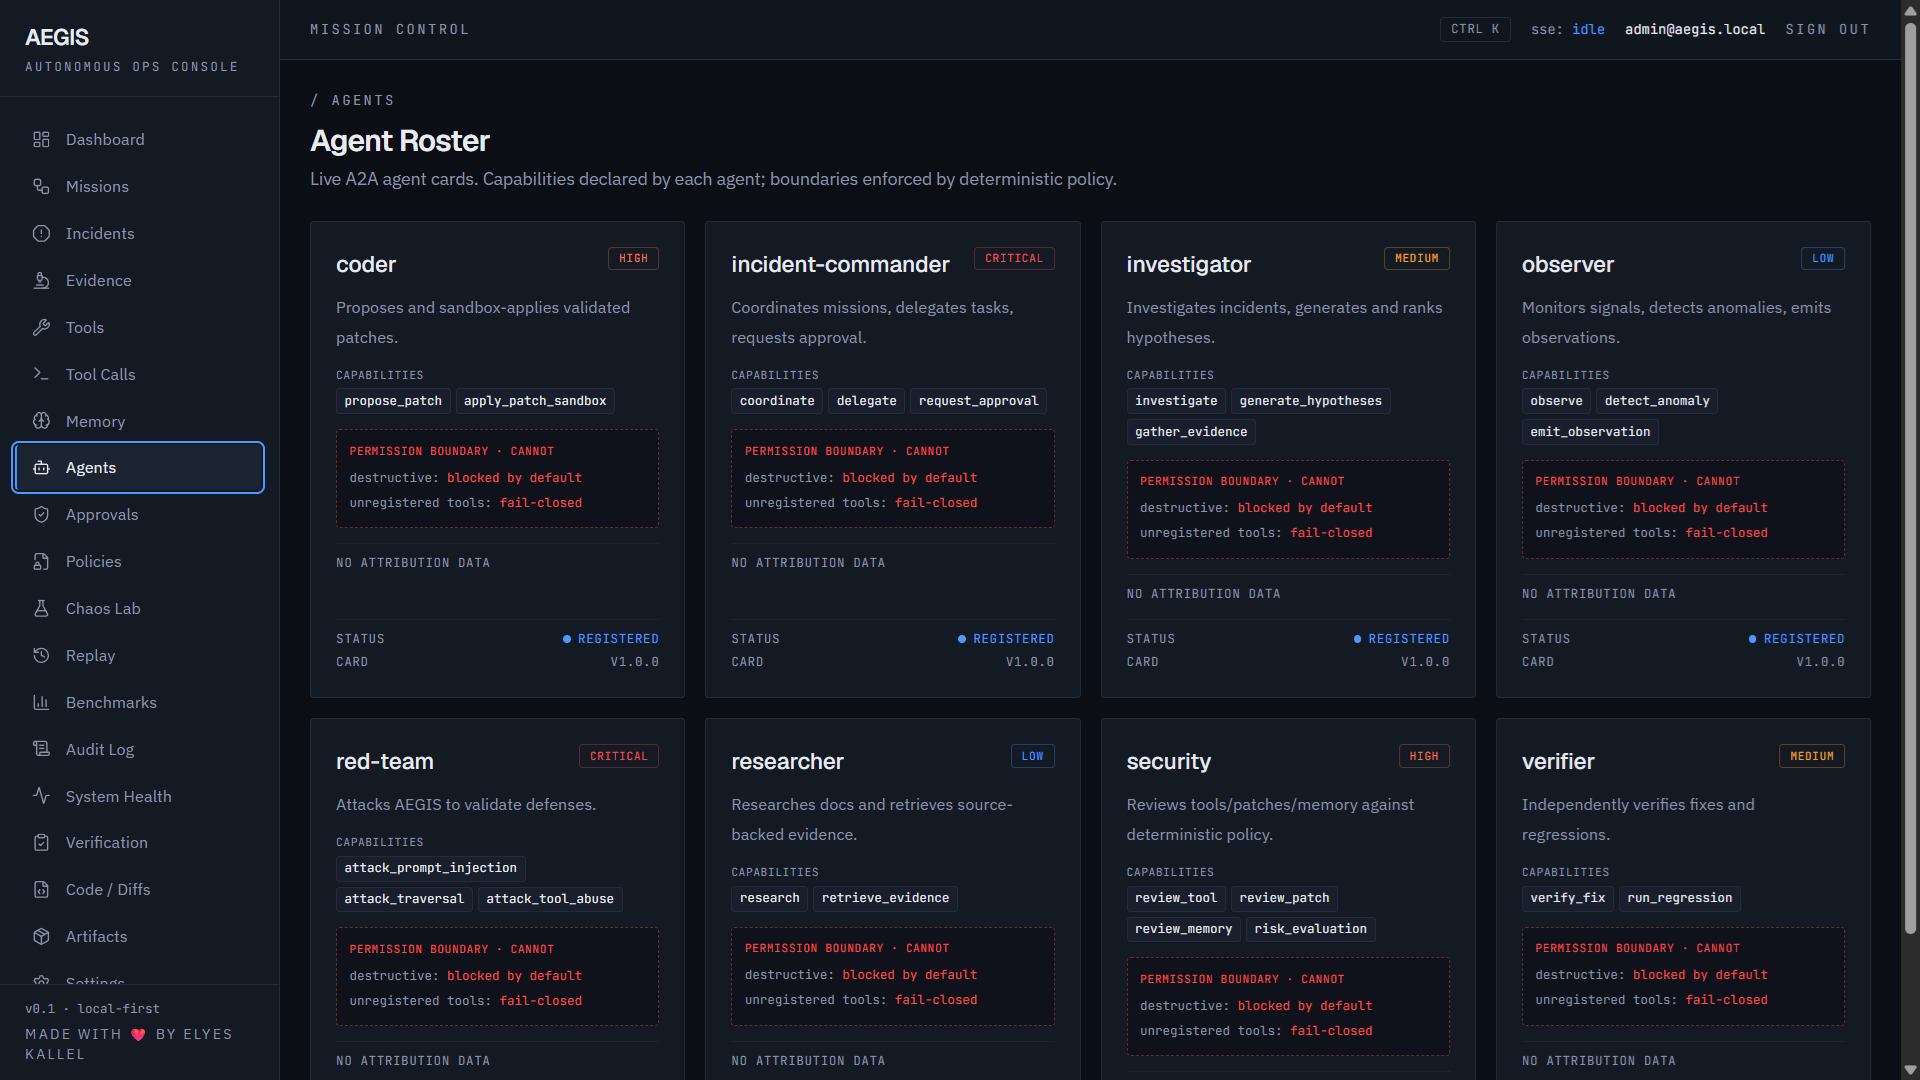The image size is (1920, 1080).
Task: Click the AGENTS breadcrumb
Action: (x=363, y=100)
